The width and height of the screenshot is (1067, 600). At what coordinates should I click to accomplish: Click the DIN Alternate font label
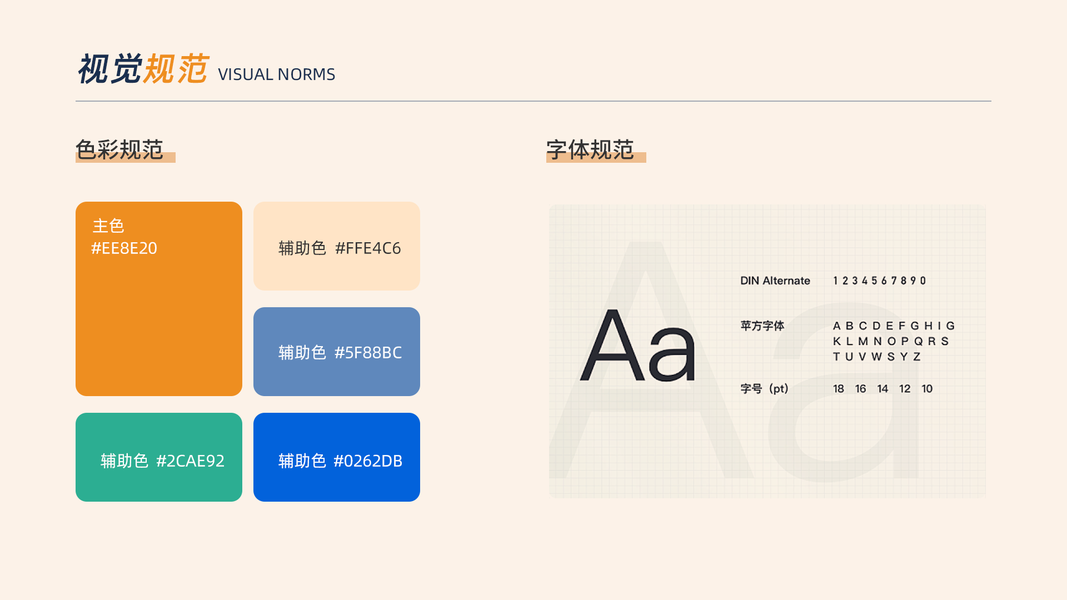point(775,280)
